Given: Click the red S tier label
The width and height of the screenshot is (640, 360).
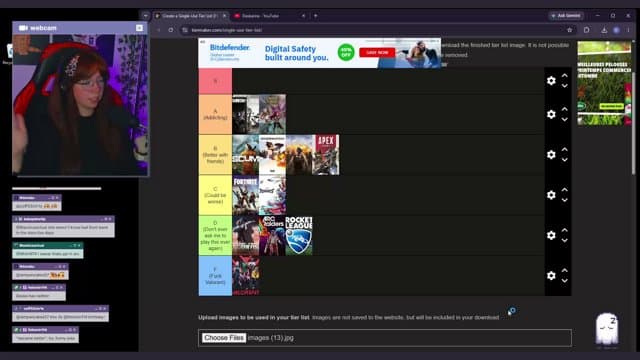Looking at the screenshot, I should click(x=215, y=81).
